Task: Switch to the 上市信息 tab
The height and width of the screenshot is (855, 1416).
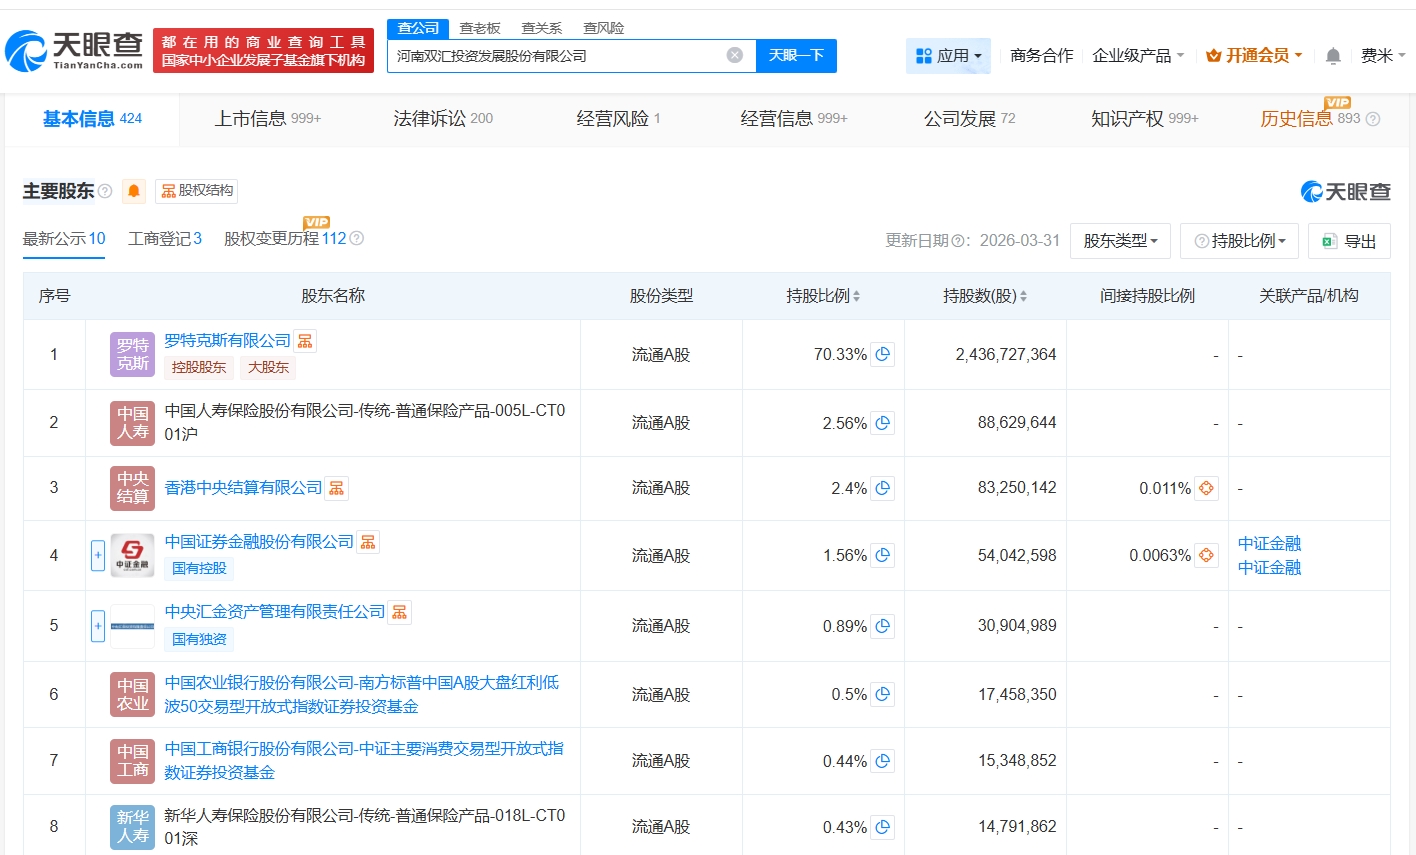Action: pyautogui.click(x=268, y=119)
